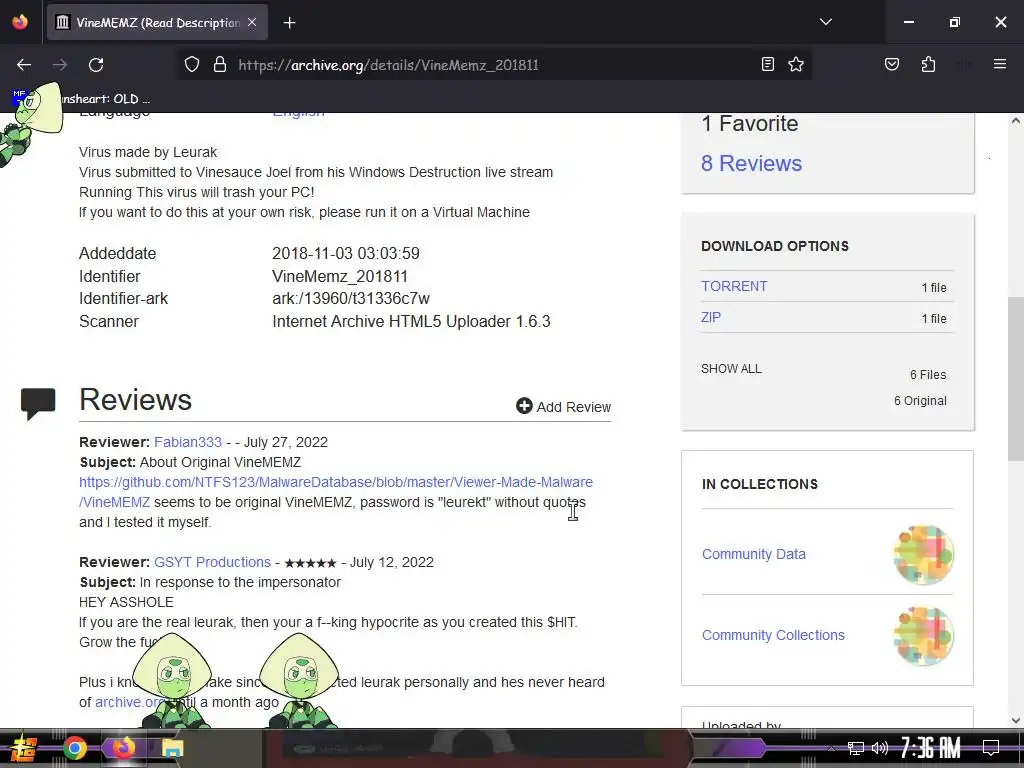Viewport: 1024px width, 768px height.
Task: Select the VineMEMZ tab
Action: 157,22
